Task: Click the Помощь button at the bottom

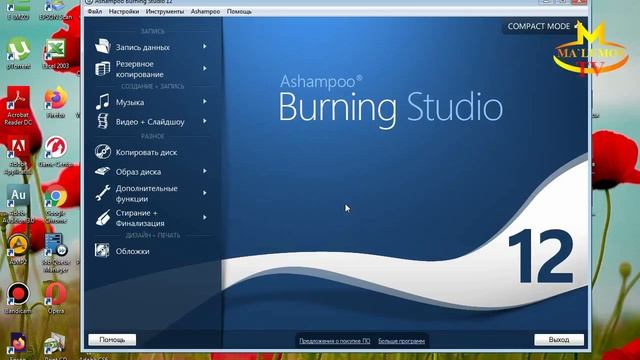Action: pos(112,340)
